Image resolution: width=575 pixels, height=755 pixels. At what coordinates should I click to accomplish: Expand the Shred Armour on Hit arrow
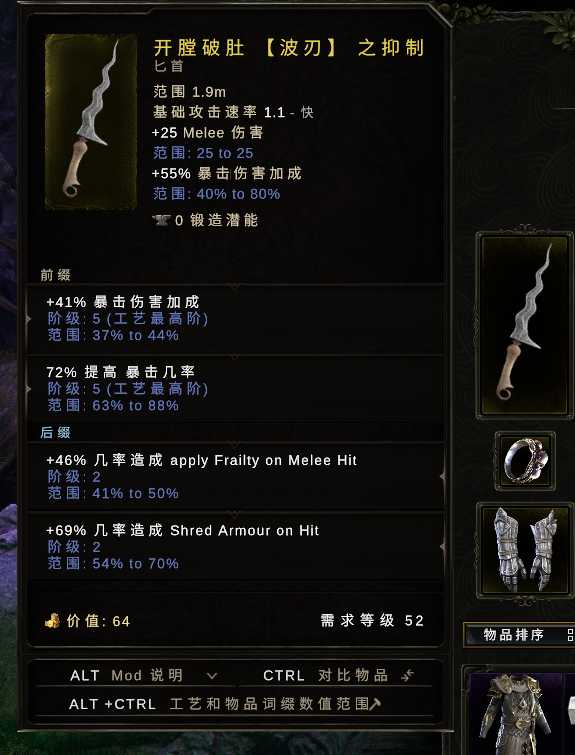[442, 547]
